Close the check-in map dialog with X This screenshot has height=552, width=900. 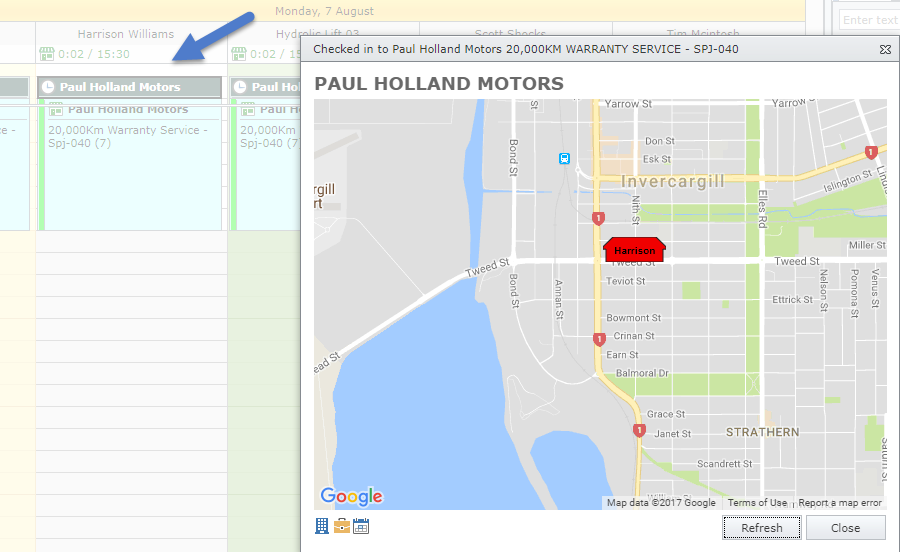[885, 49]
